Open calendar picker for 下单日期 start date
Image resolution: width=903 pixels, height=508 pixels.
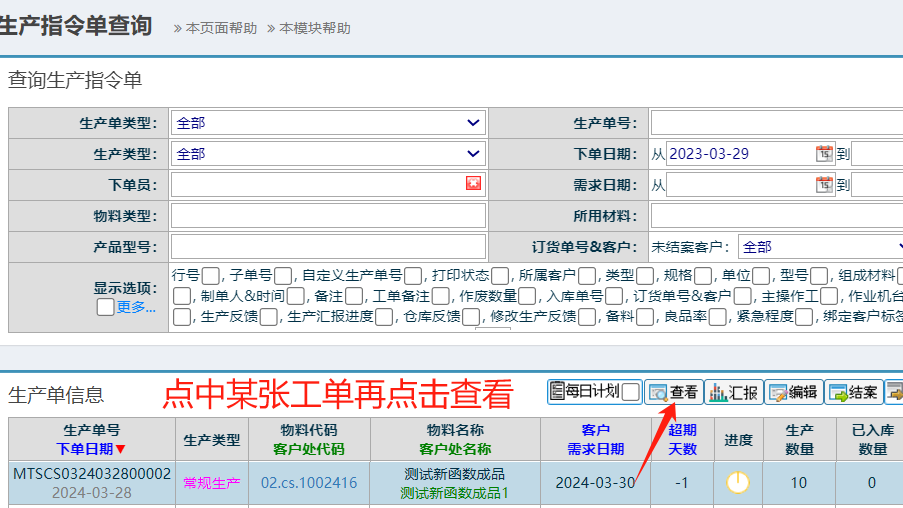click(824, 154)
